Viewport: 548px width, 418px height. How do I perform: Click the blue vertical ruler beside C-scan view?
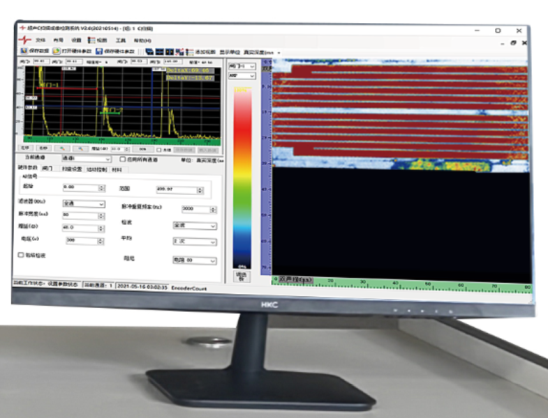coord(266,168)
